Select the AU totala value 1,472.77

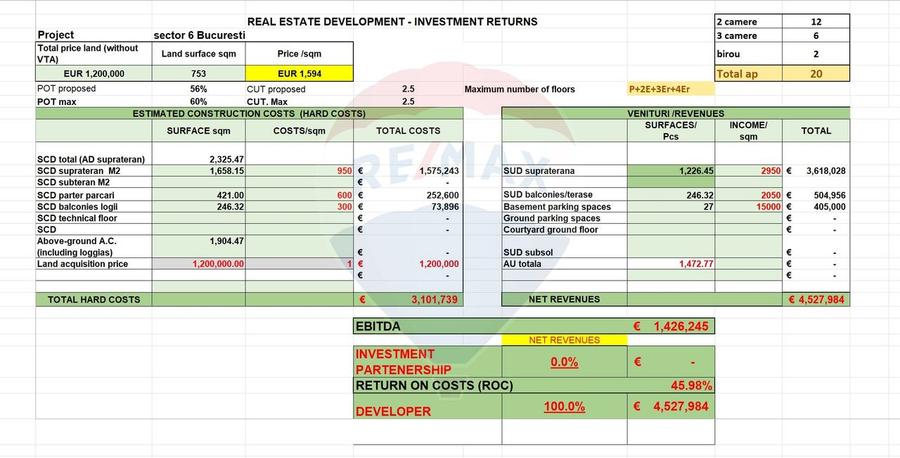click(671, 264)
